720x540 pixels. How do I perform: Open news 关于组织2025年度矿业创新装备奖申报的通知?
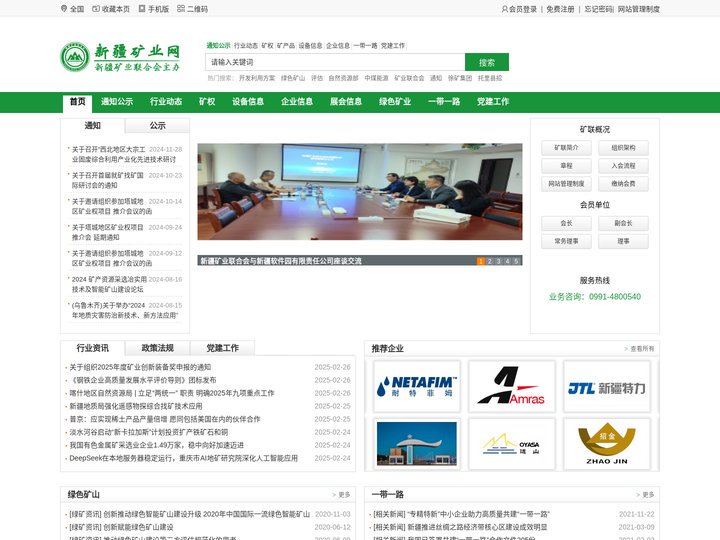point(140,367)
